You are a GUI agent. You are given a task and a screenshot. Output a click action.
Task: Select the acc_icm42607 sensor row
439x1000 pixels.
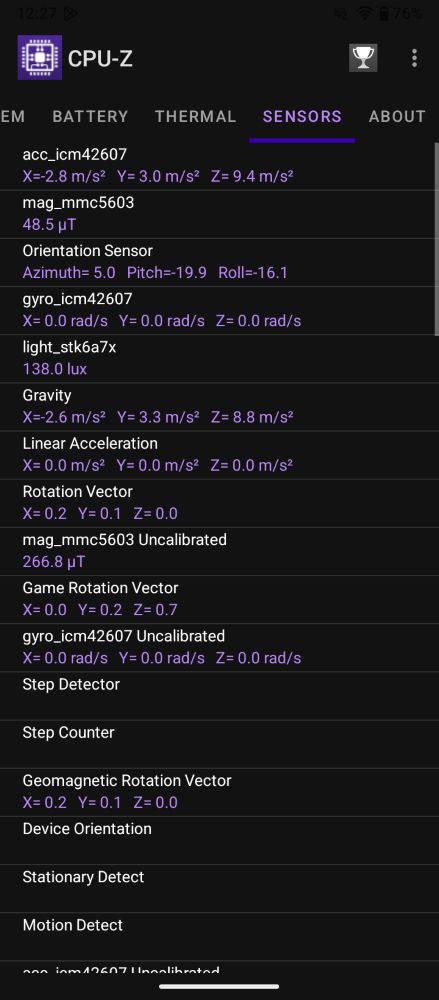(217, 166)
